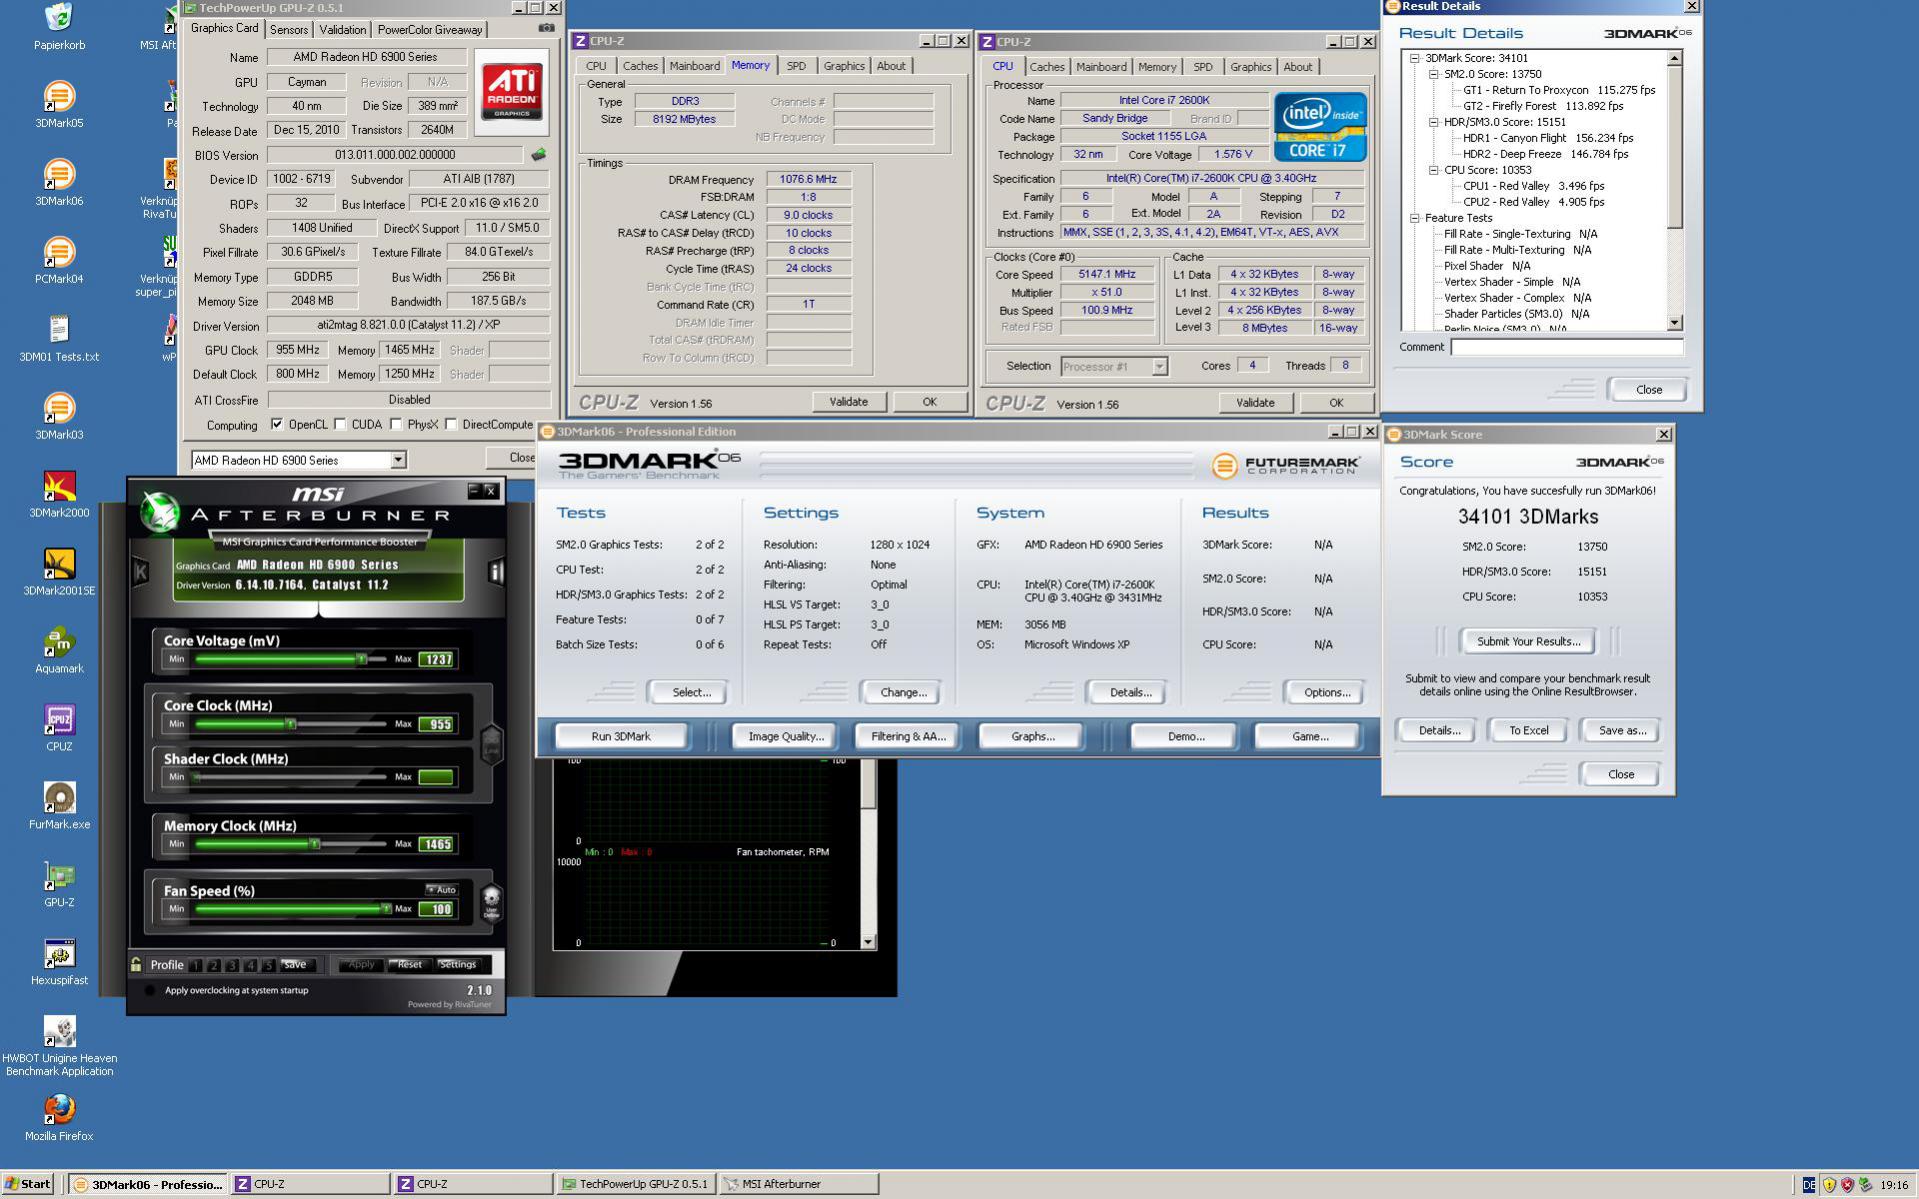Click the Filtering & AA... button
The height and width of the screenshot is (1199, 1919).
click(x=908, y=737)
